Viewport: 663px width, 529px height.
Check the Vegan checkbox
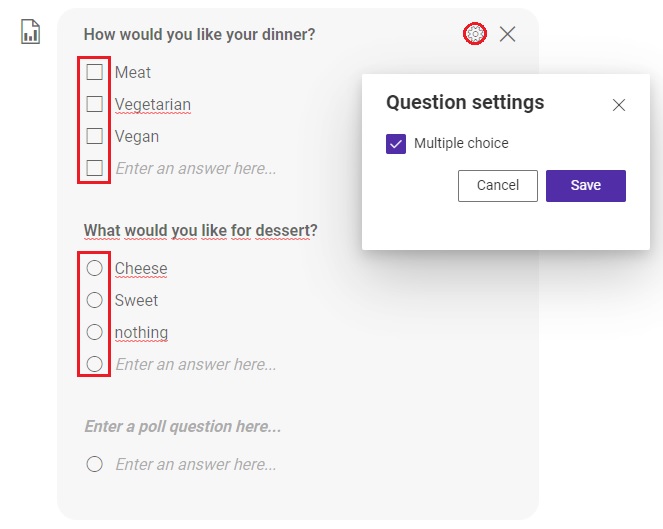pyautogui.click(x=94, y=136)
